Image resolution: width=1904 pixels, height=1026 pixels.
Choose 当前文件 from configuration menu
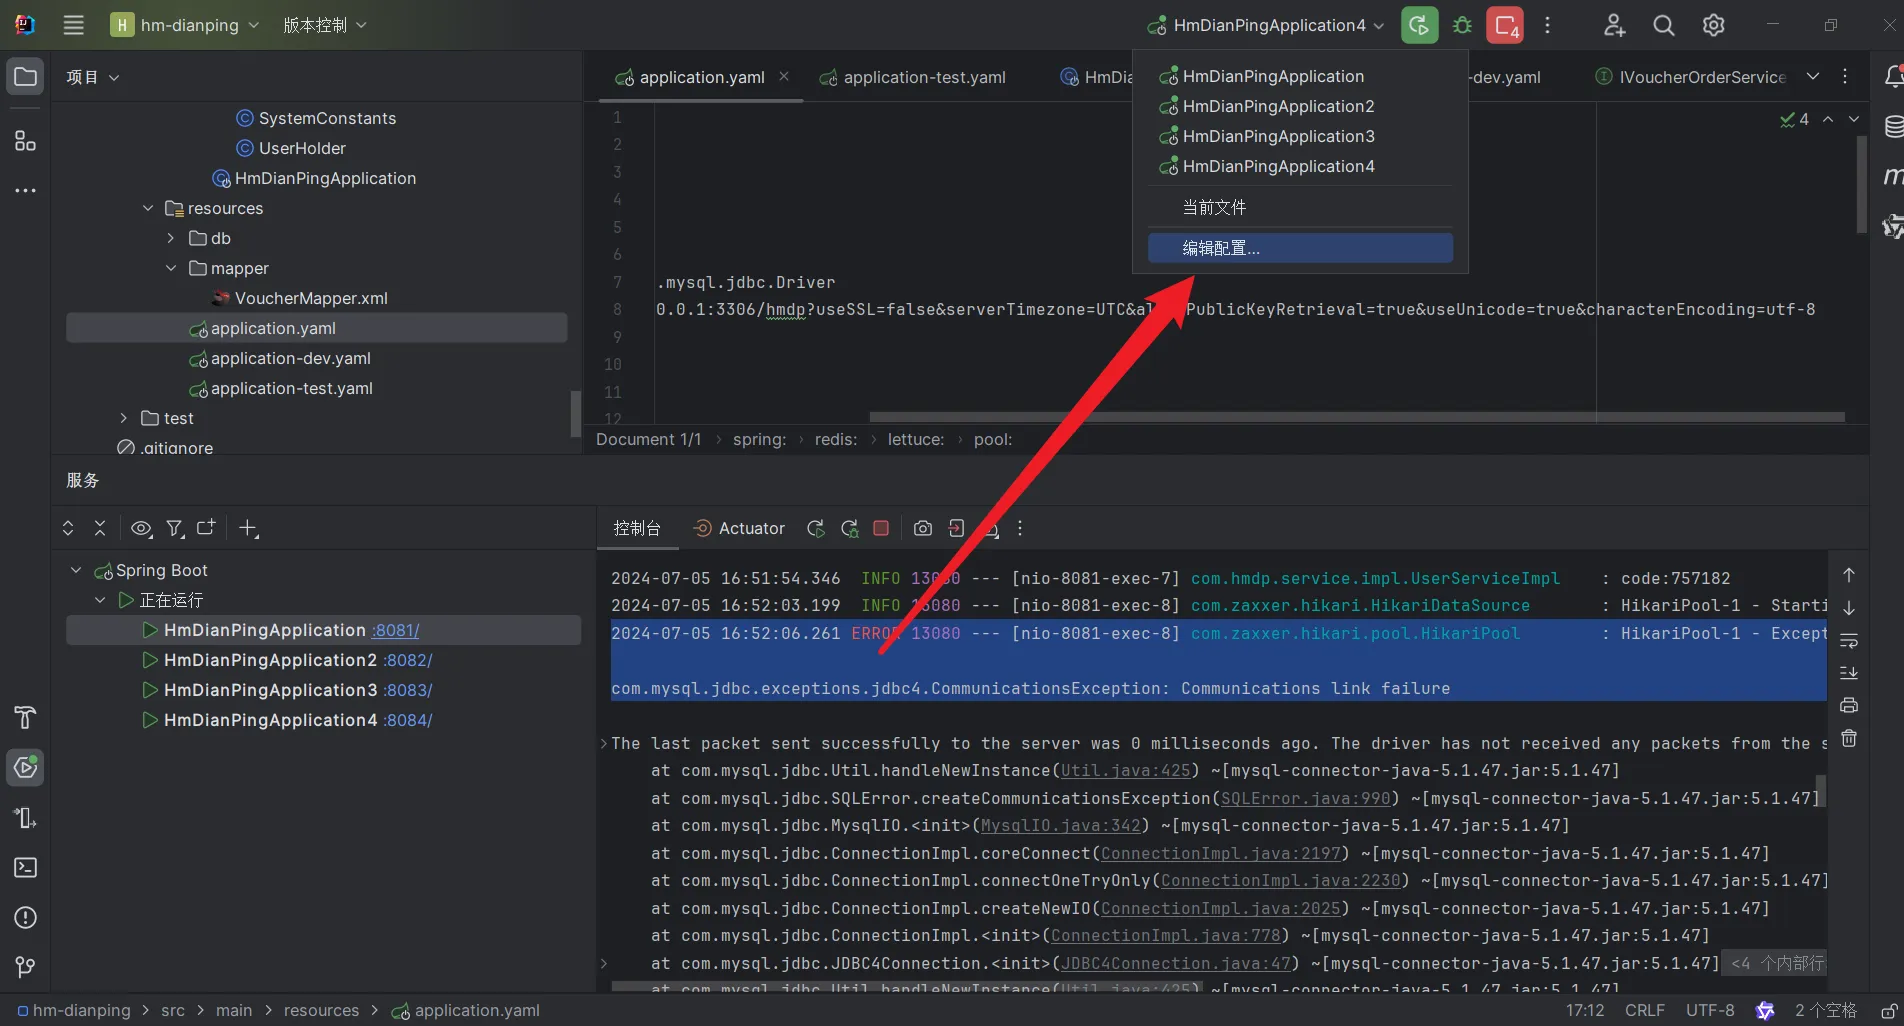point(1300,207)
